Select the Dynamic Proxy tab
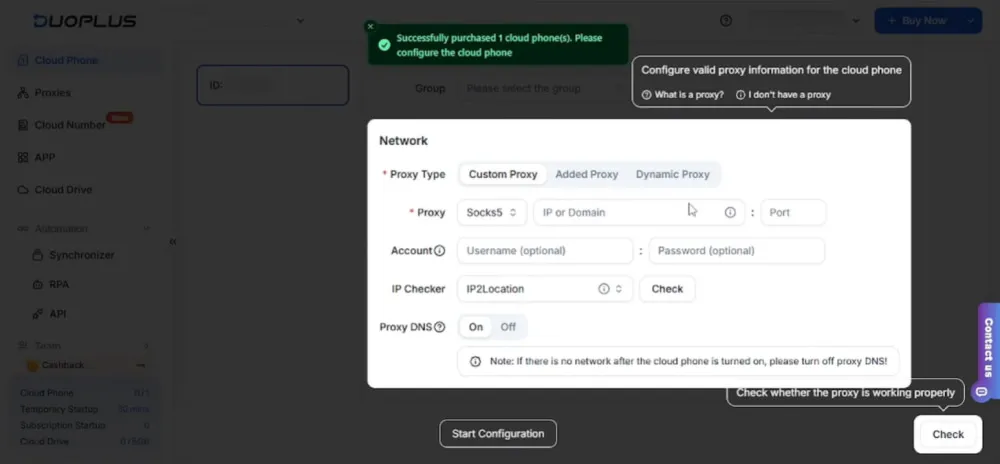 click(x=673, y=174)
